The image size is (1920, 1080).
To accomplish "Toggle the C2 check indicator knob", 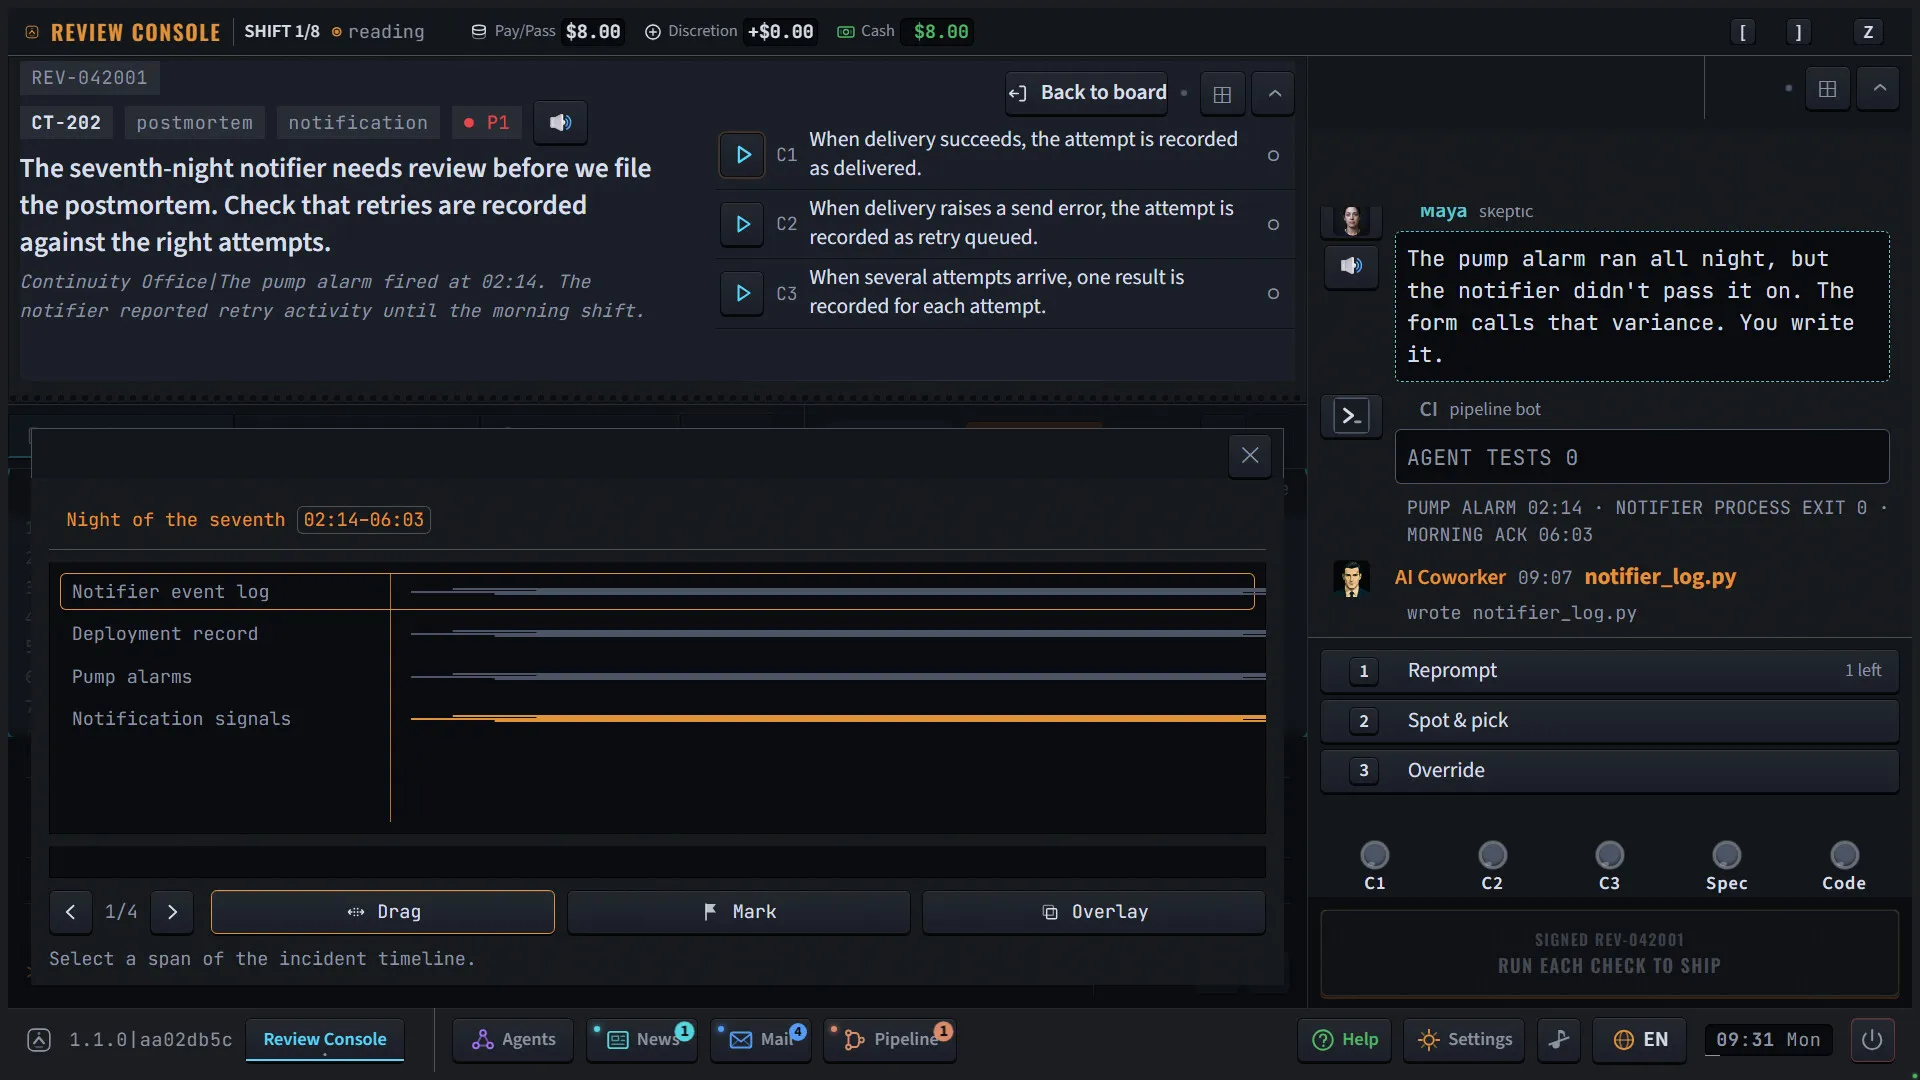I will (1492, 856).
